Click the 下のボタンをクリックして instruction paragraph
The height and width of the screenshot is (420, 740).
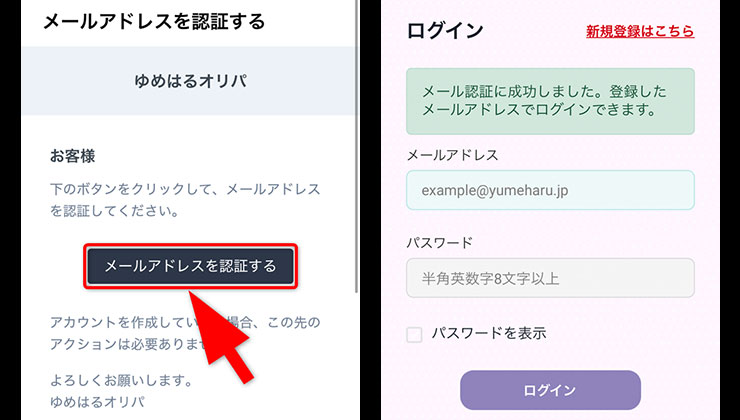[x=185, y=200]
